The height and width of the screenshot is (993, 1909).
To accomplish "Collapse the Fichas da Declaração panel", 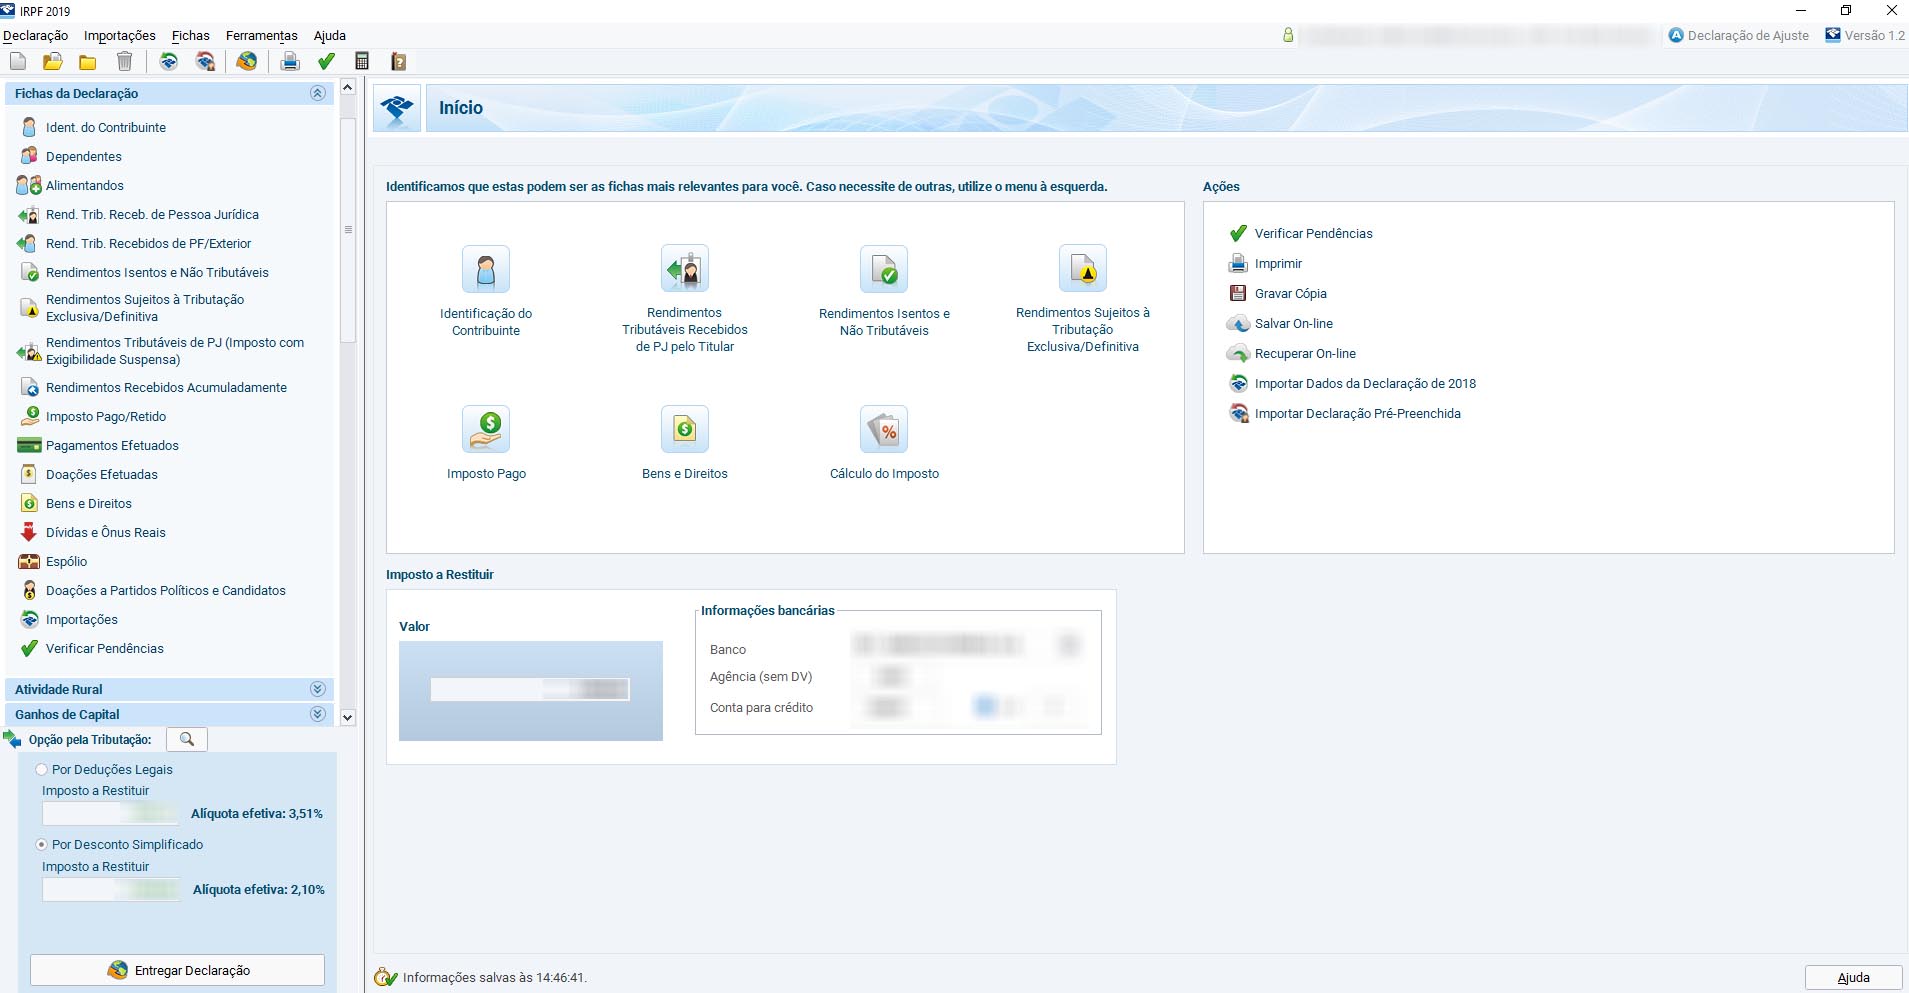I will coord(318,93).
